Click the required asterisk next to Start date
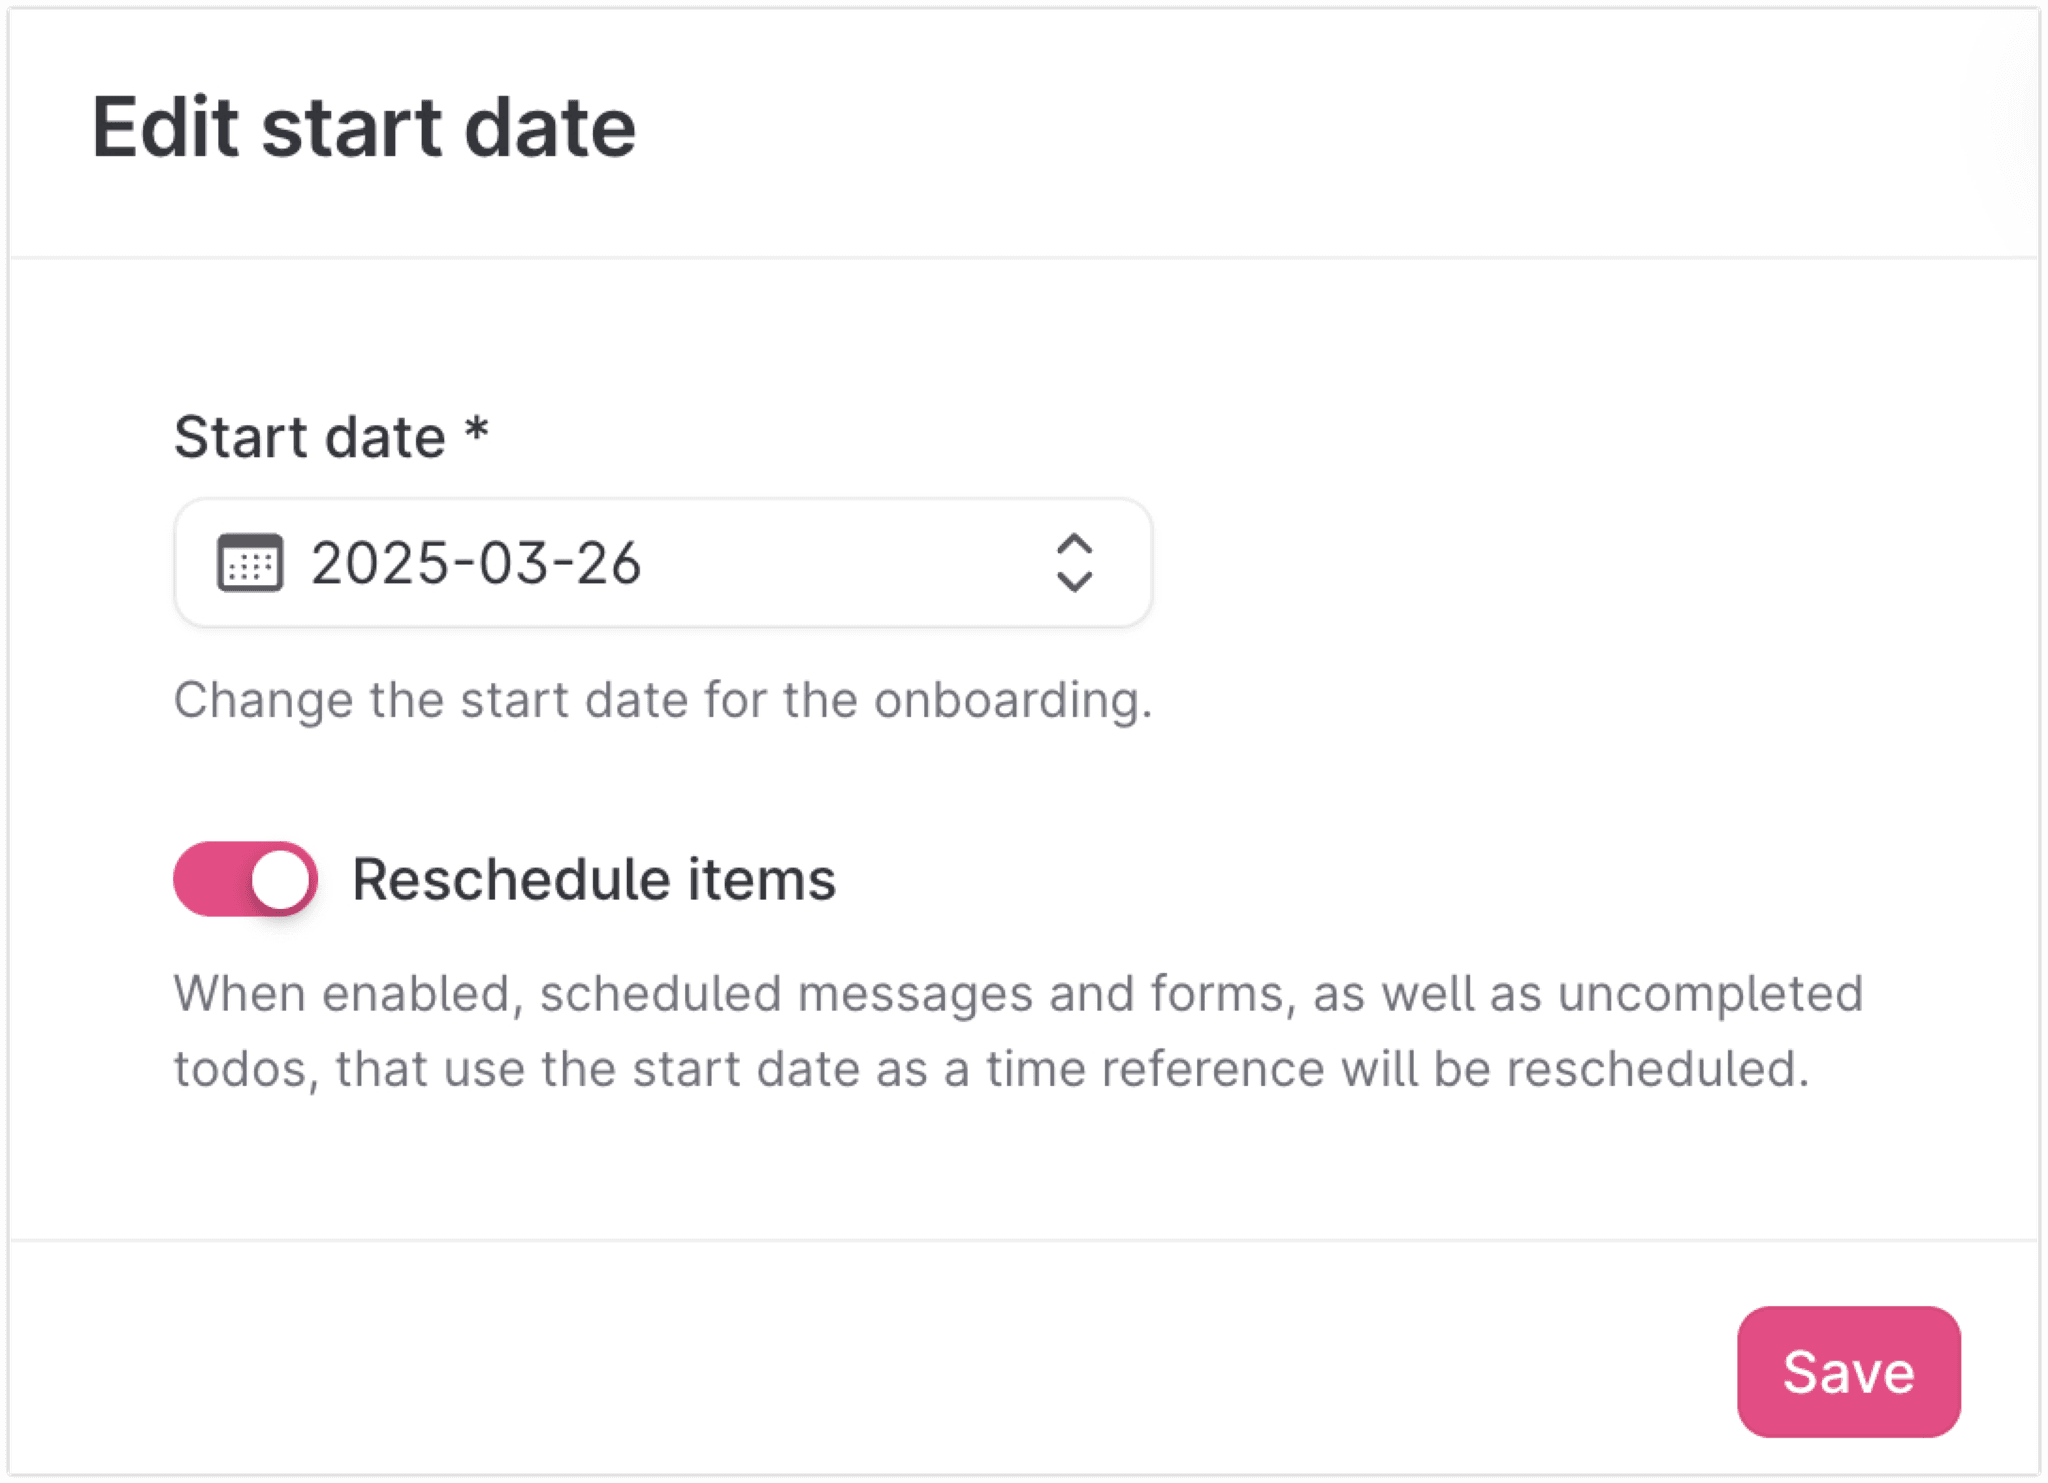 (477, 432)
